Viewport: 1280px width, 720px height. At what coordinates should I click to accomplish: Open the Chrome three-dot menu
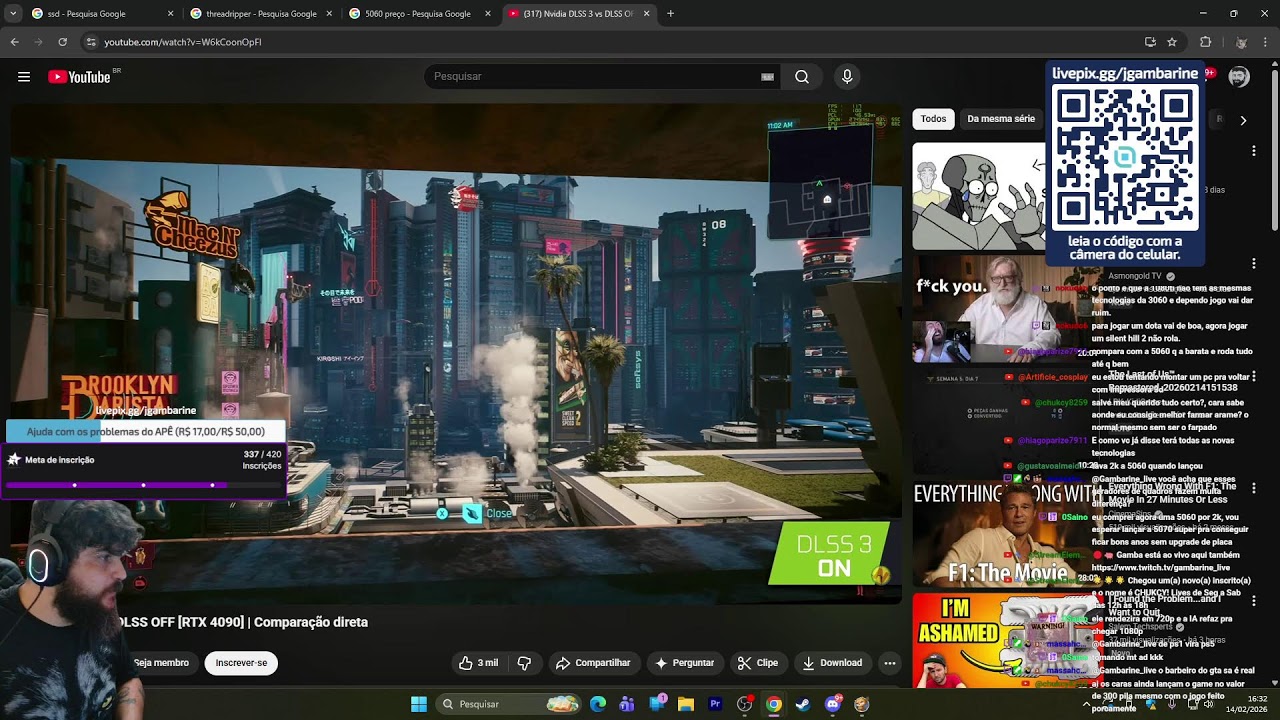click(x=1266, y=42)
